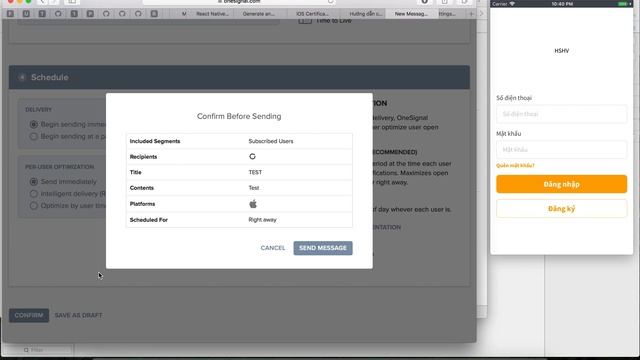The height and width of the screenshot is (360, 640).
Task: Select Begin sending immediately radio button
Action: pos(34,124)
